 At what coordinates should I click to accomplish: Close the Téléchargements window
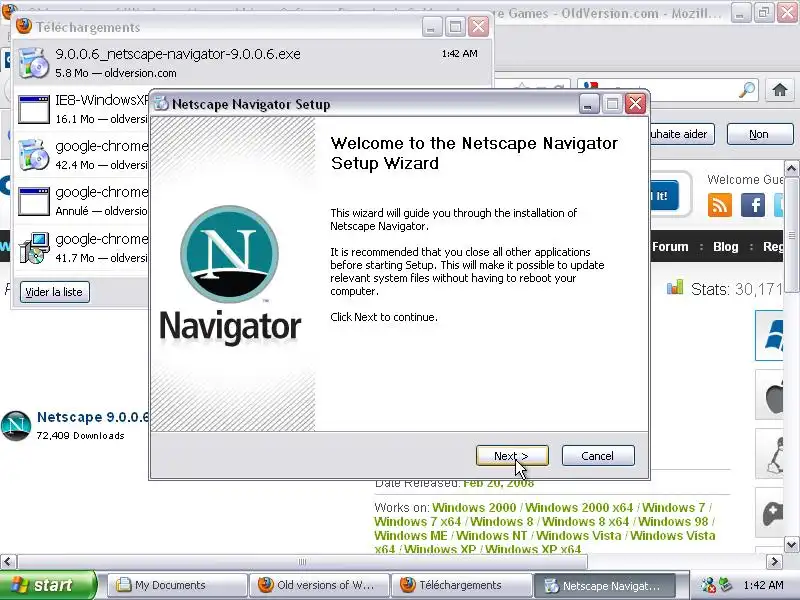tap(479, 27)
